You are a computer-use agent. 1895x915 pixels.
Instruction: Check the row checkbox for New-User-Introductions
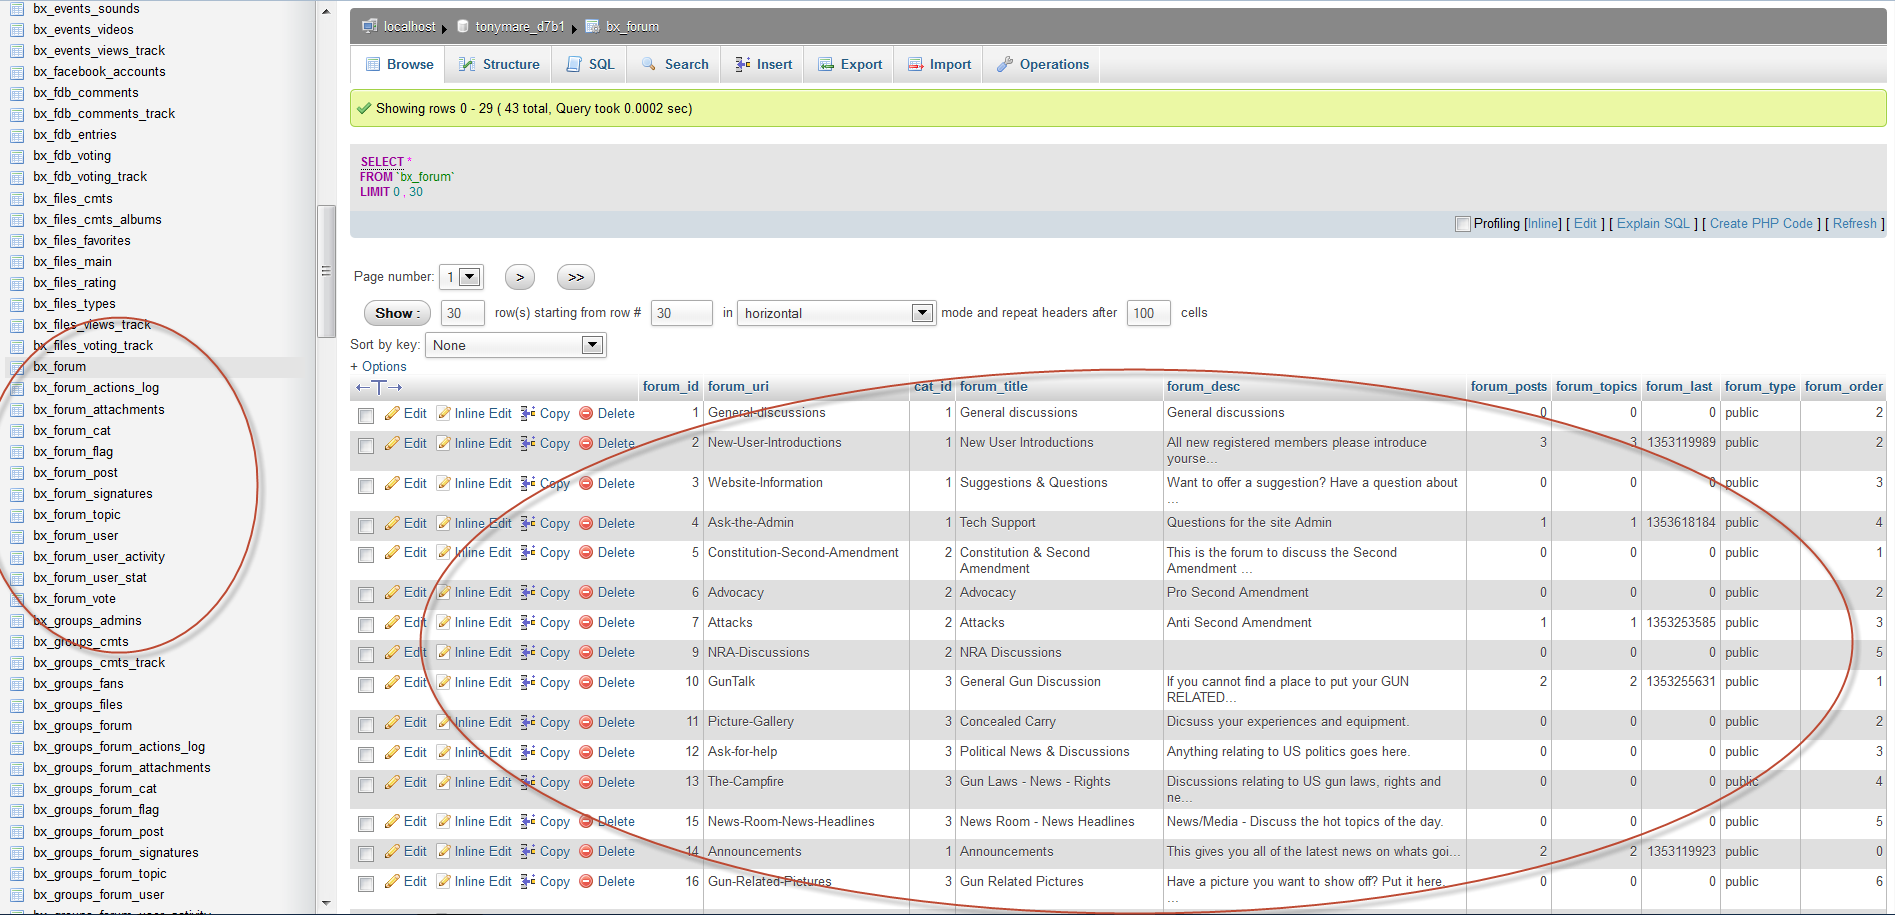[366, 445]
